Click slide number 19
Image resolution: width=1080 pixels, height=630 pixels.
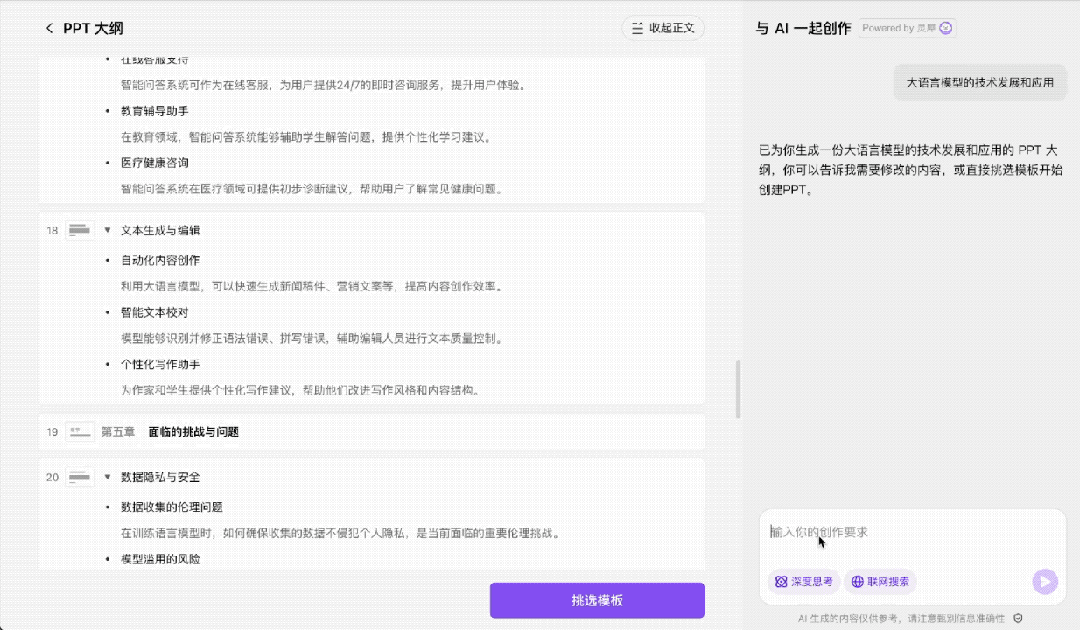point(52,432)
